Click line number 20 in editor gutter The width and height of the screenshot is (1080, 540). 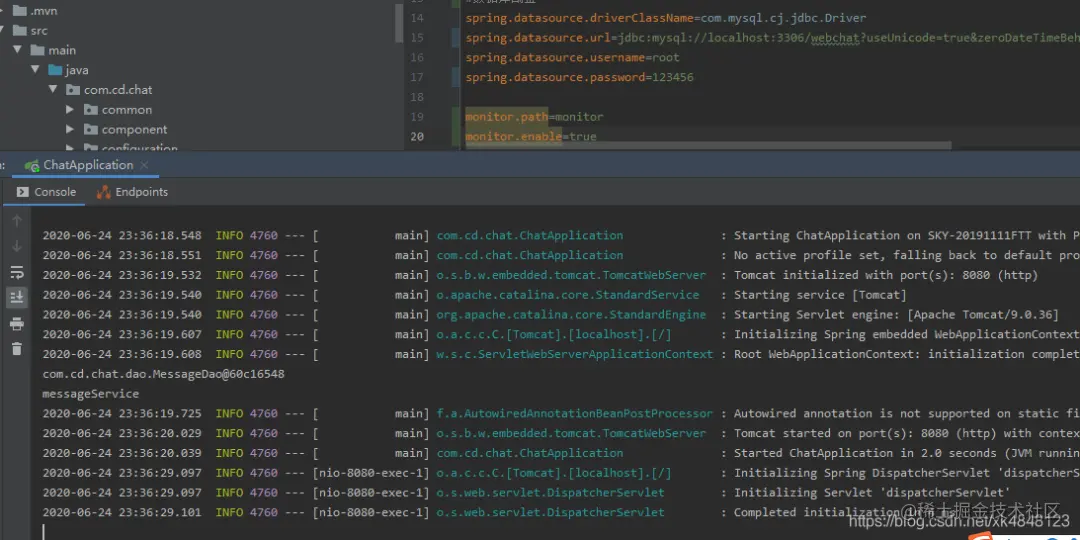[417, 136]
